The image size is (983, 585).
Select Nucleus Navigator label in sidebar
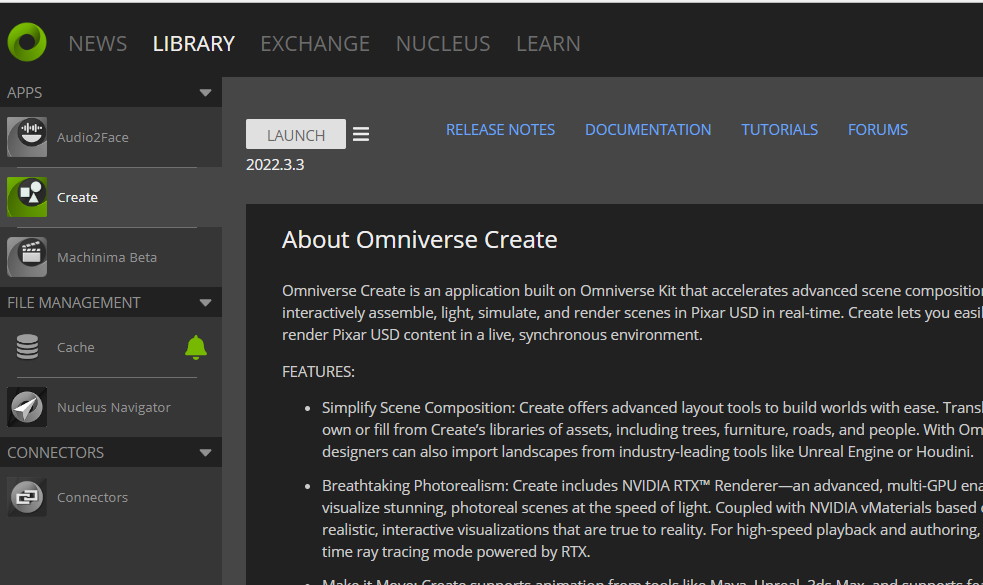click(113, 408)
